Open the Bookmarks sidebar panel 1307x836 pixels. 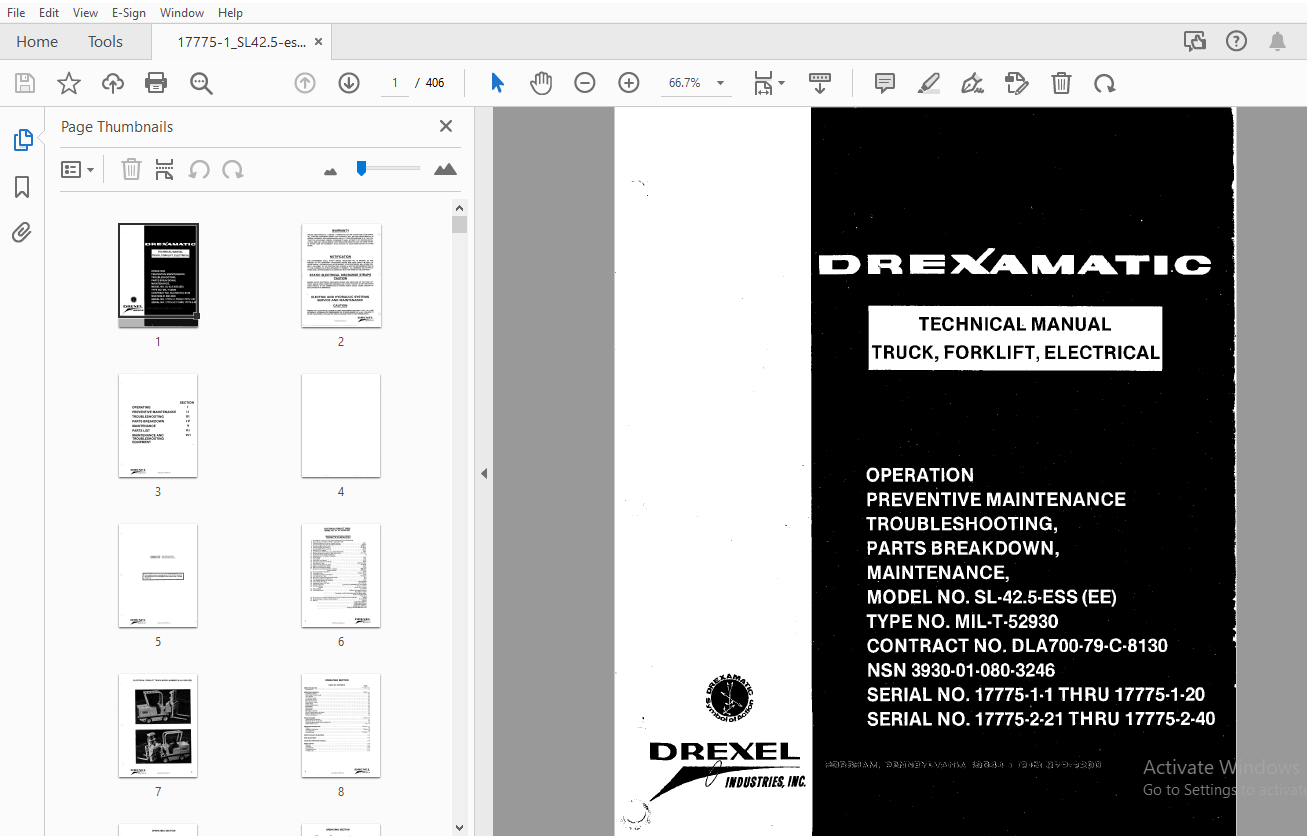coord(22,187)
